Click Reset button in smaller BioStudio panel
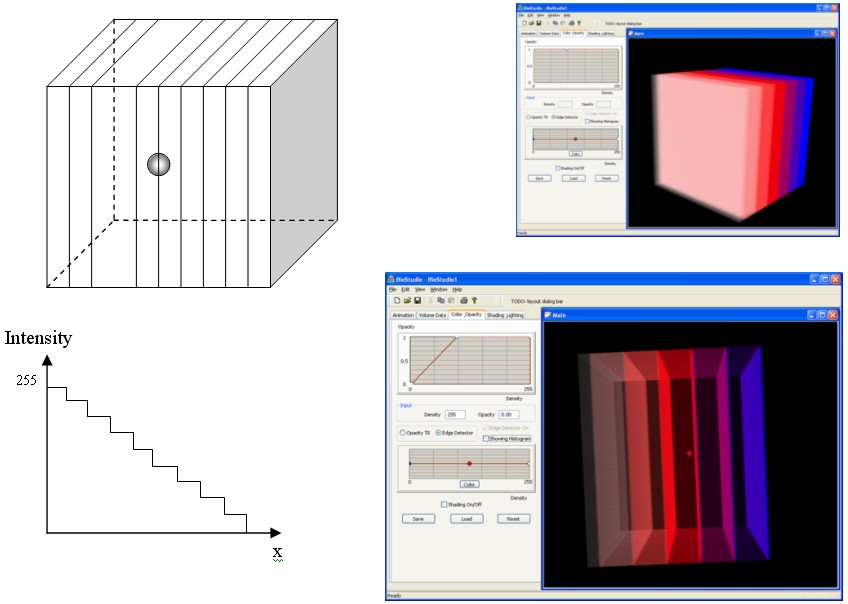The width and height of the screenshot is (848, 604). point(606,178)
